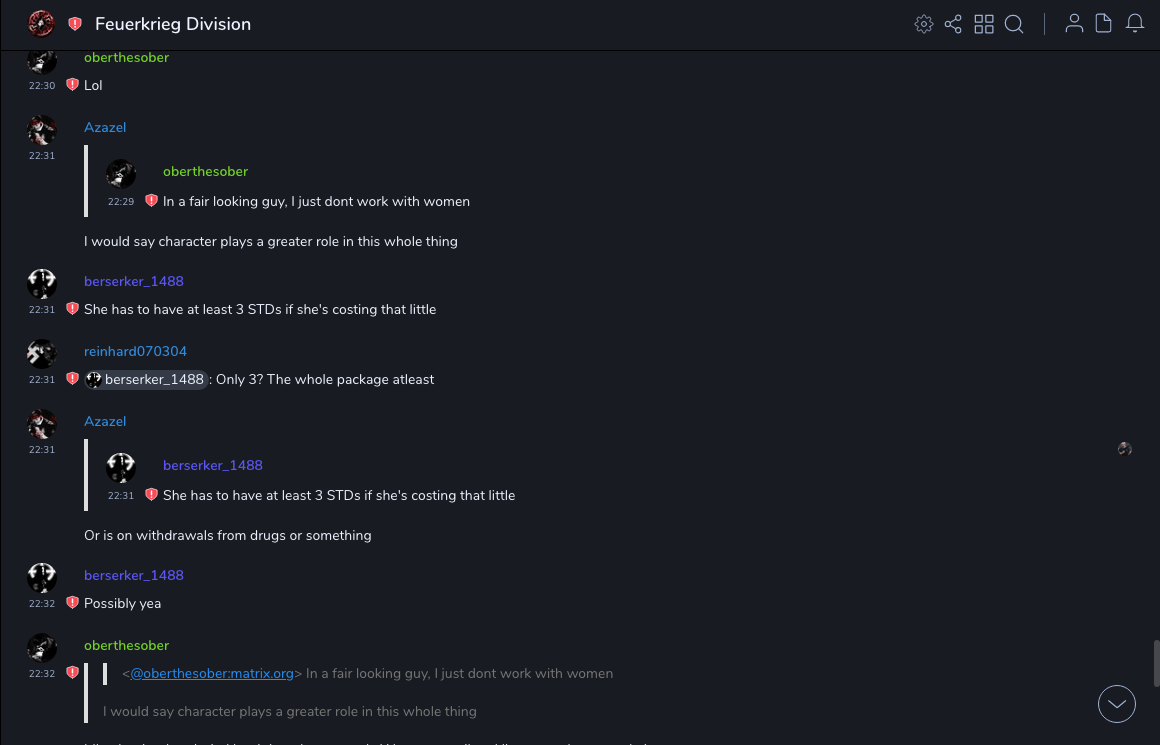Open notifications with the bell icon
This screenshot has height=745, width=1160.
pos(1135,24)
